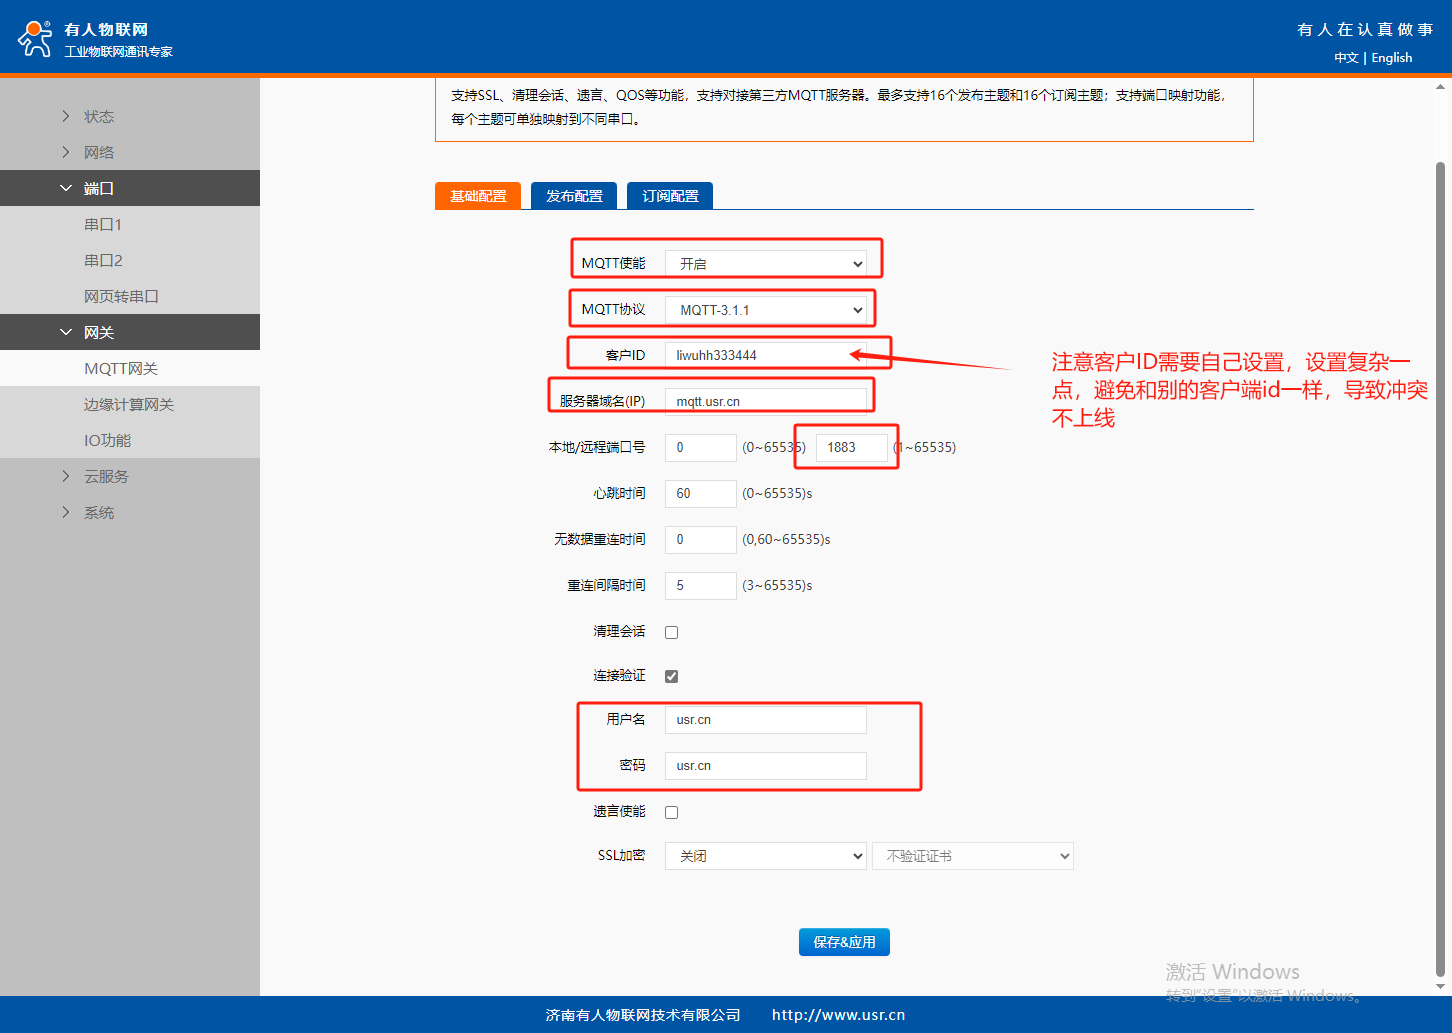The width and height of the screenshot is (1452, 1033).
Task: Toggle the 清理会话 checkbox
Action: click(672, 632)
